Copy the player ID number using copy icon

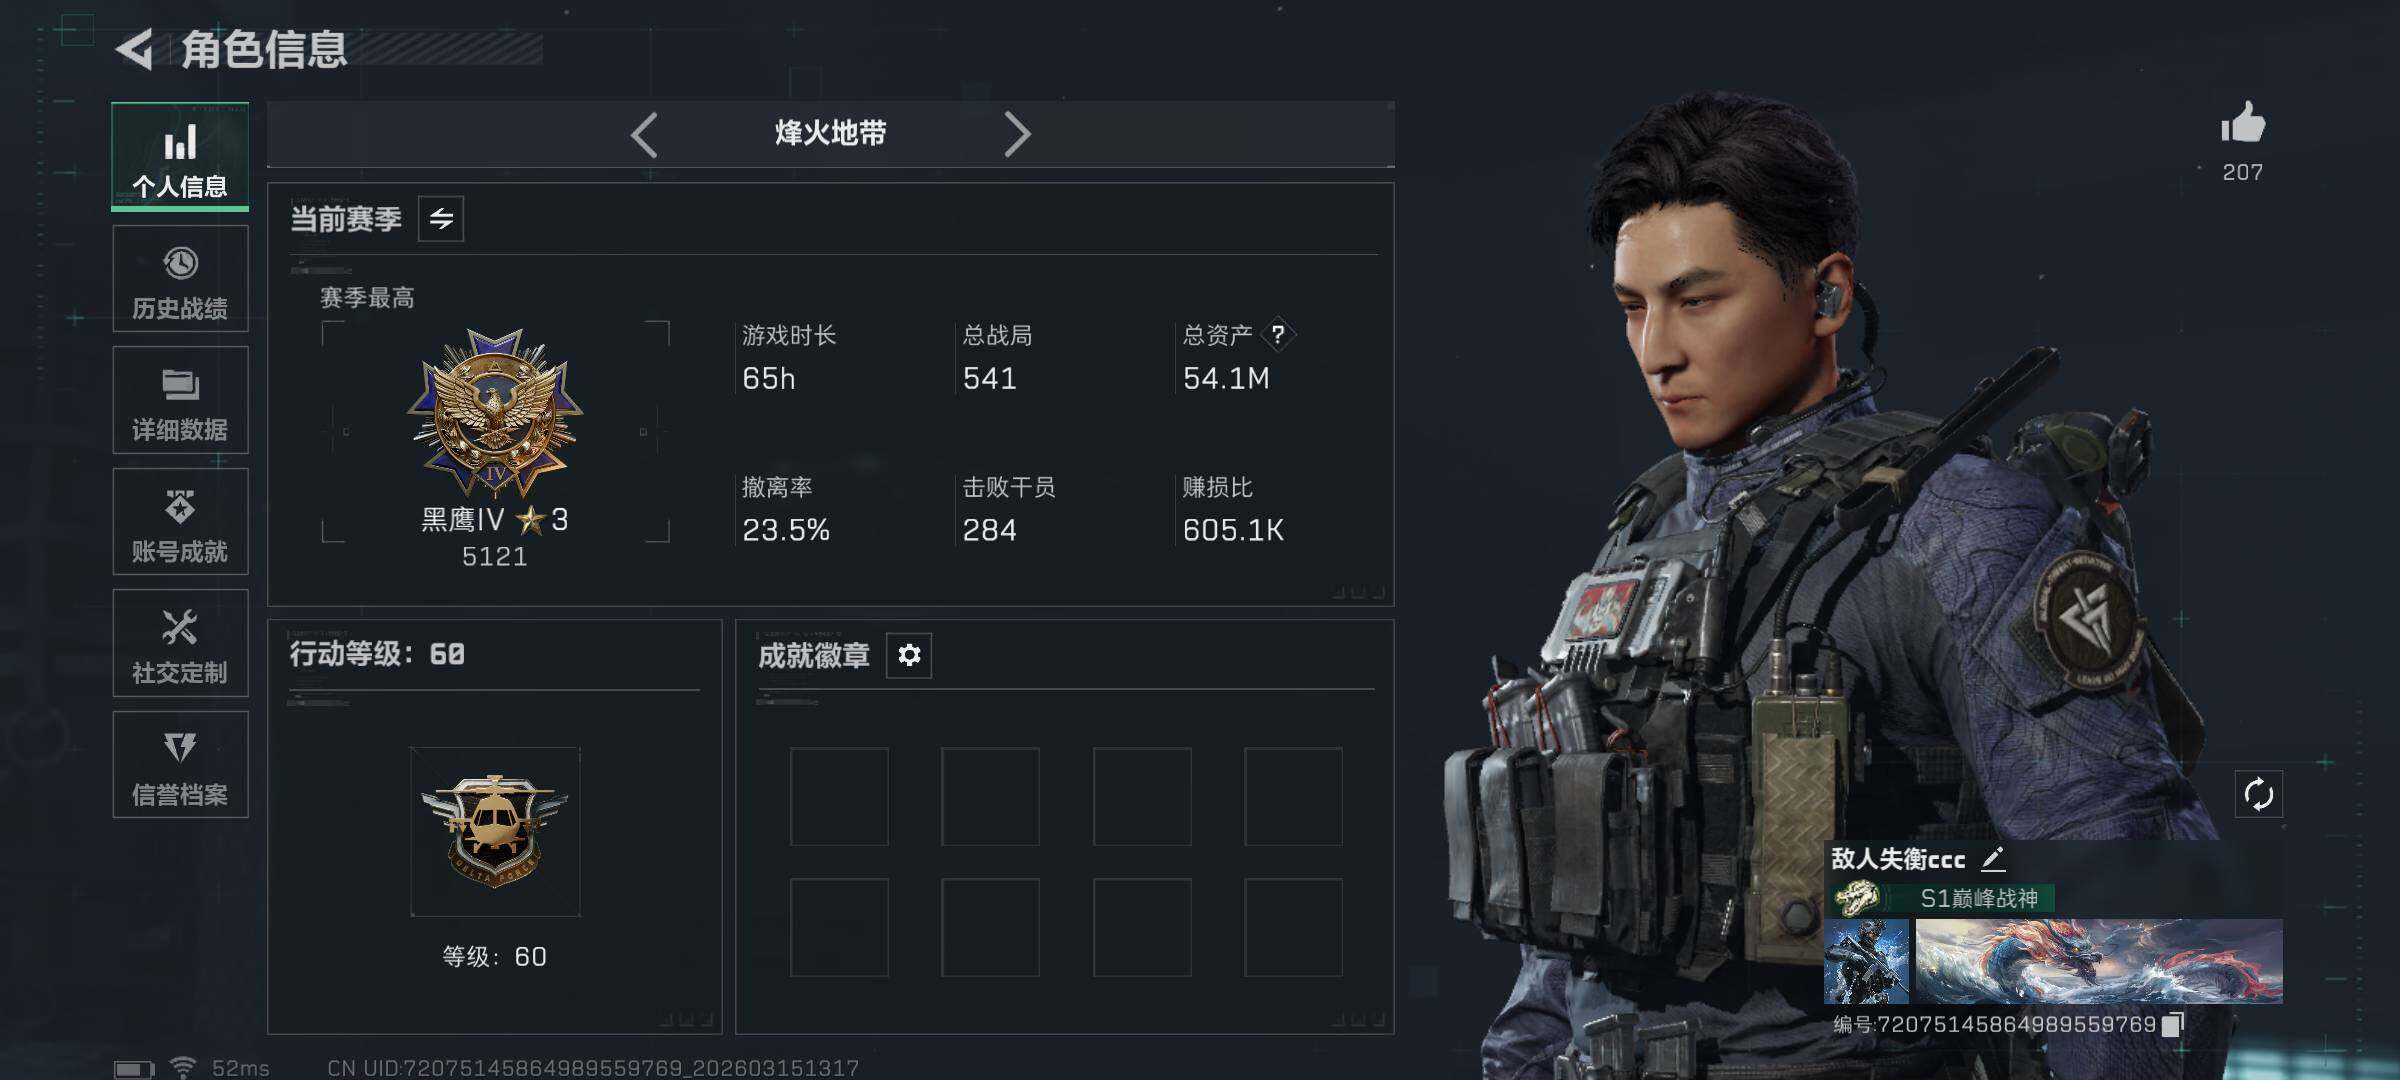coord(2173,1025)
